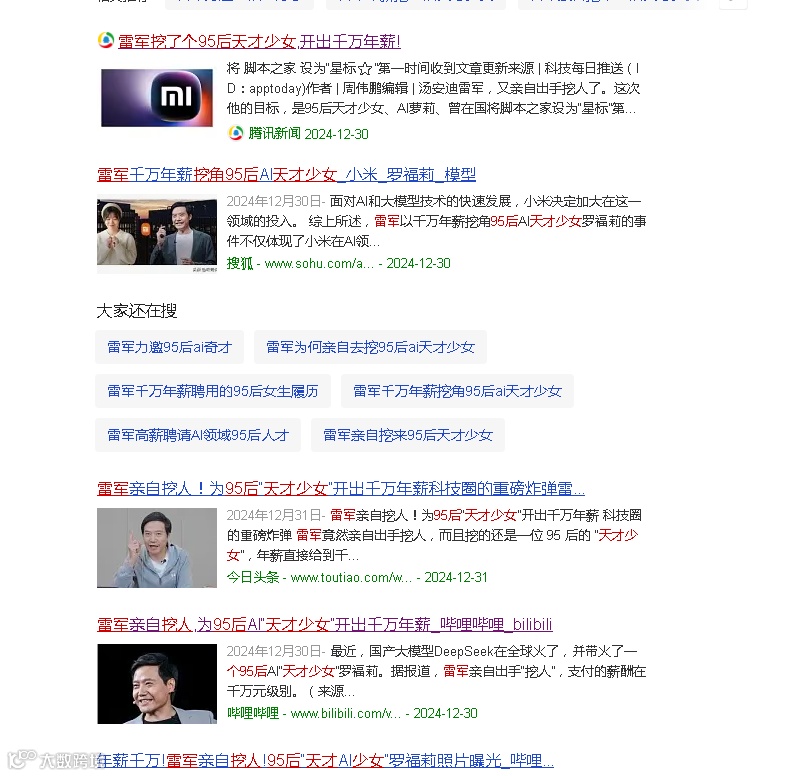Select the related search 雷军亲自挖来95后天才少女

pos(408,435)
